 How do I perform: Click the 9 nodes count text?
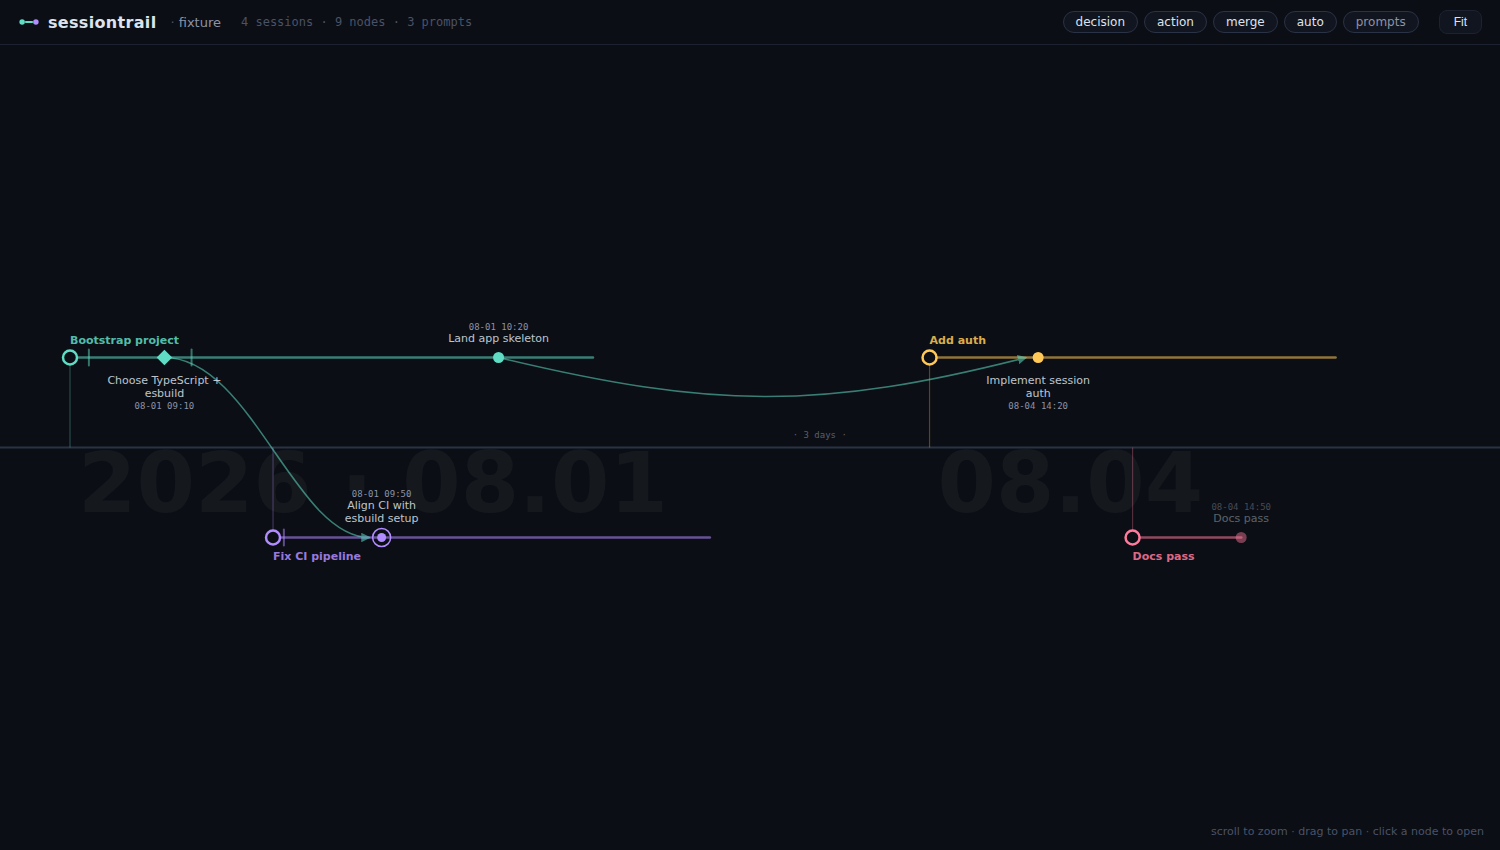360,22
